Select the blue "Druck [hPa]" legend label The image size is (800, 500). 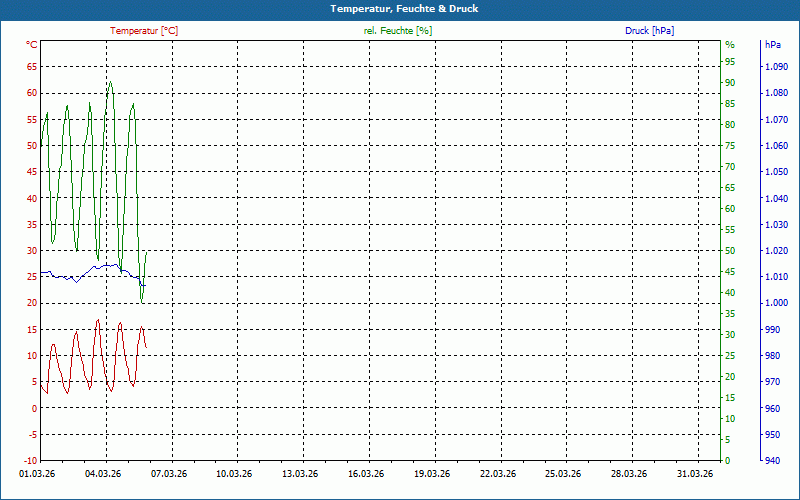pyautogui.click(x=649, y=31)
